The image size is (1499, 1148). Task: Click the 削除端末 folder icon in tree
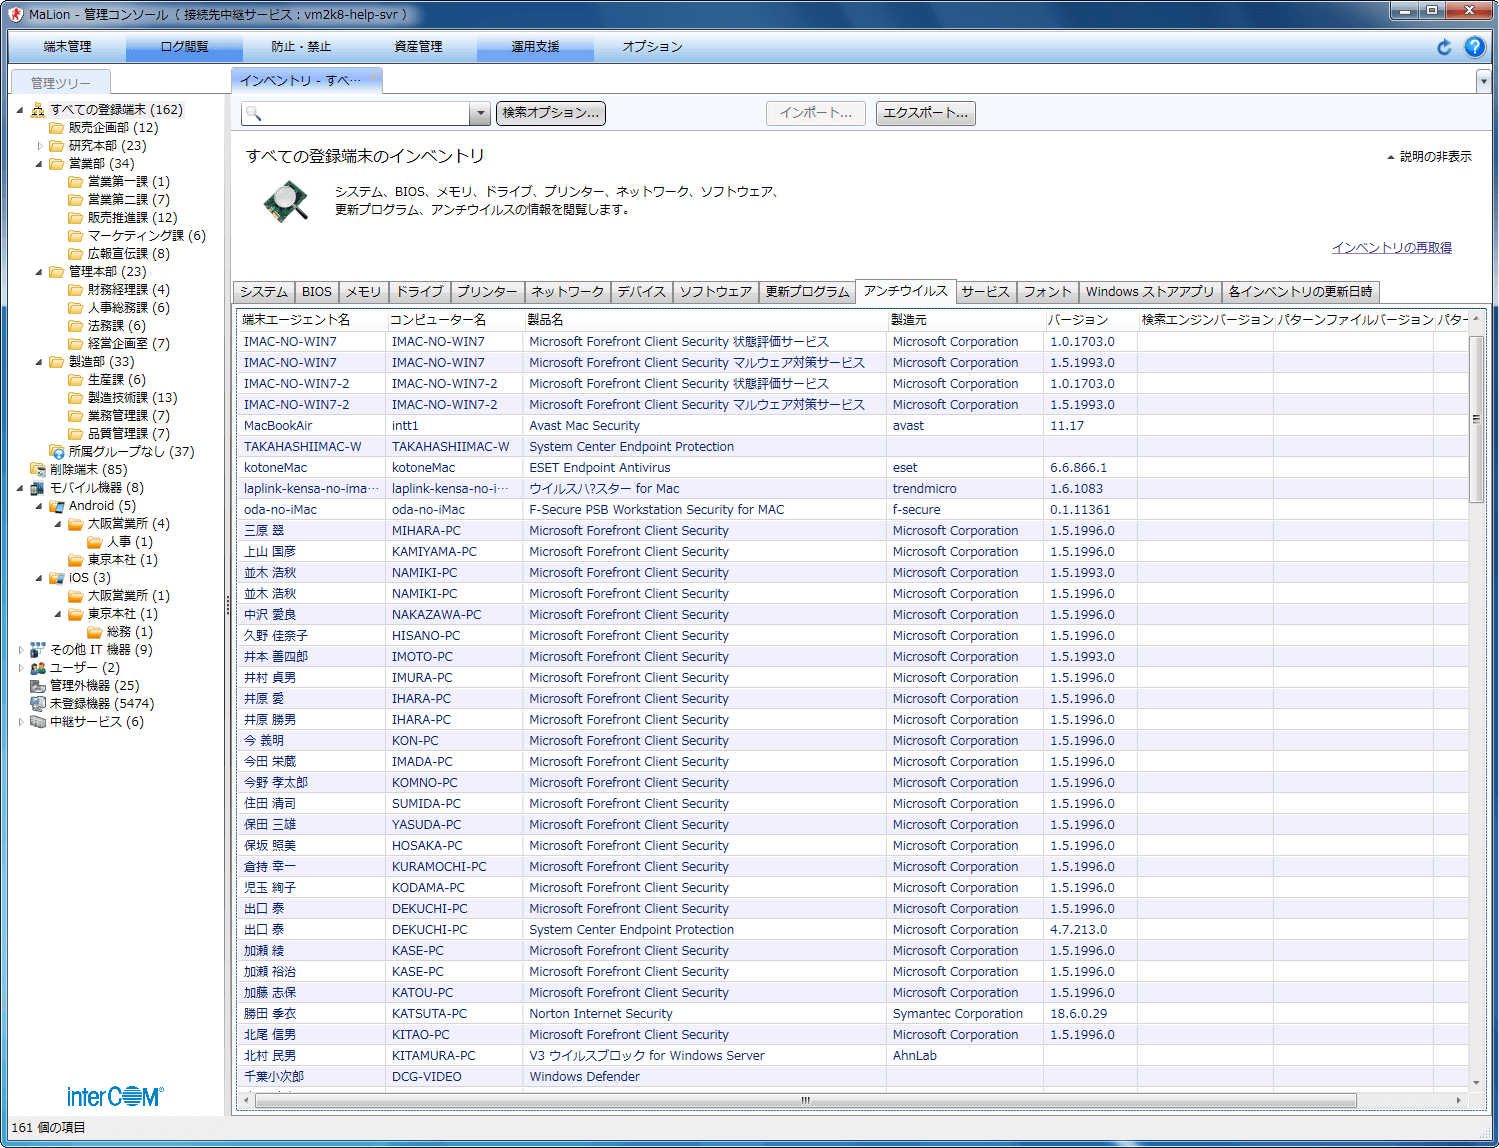click(x=38, y=470)
